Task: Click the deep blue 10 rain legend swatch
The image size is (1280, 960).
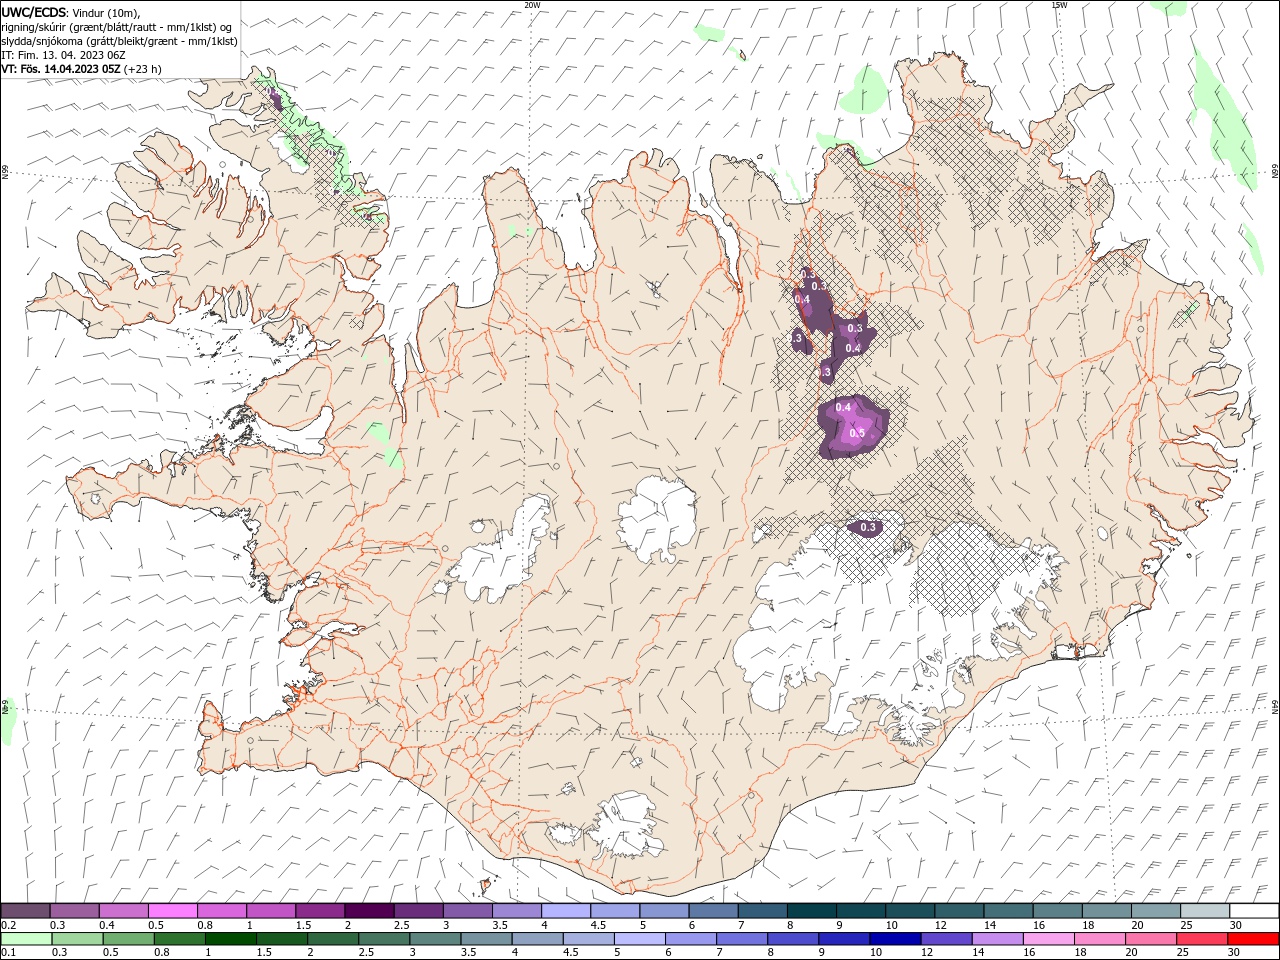Action: [x=893, y=939]
